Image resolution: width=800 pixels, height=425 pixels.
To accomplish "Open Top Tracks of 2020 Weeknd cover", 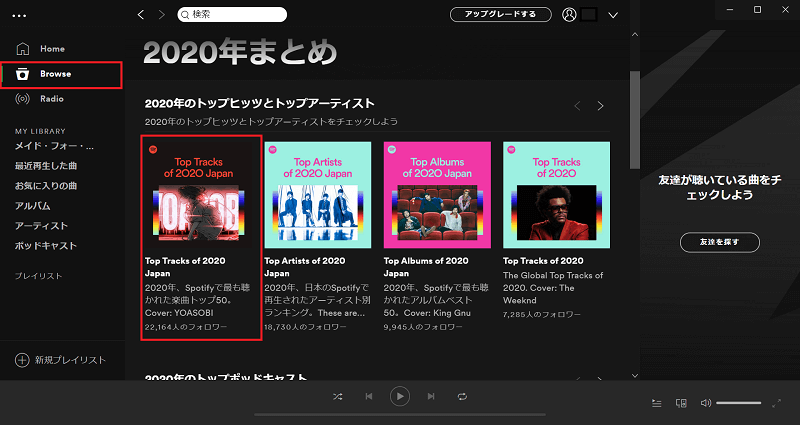I will pyautogui.click(x=557, y=195).
